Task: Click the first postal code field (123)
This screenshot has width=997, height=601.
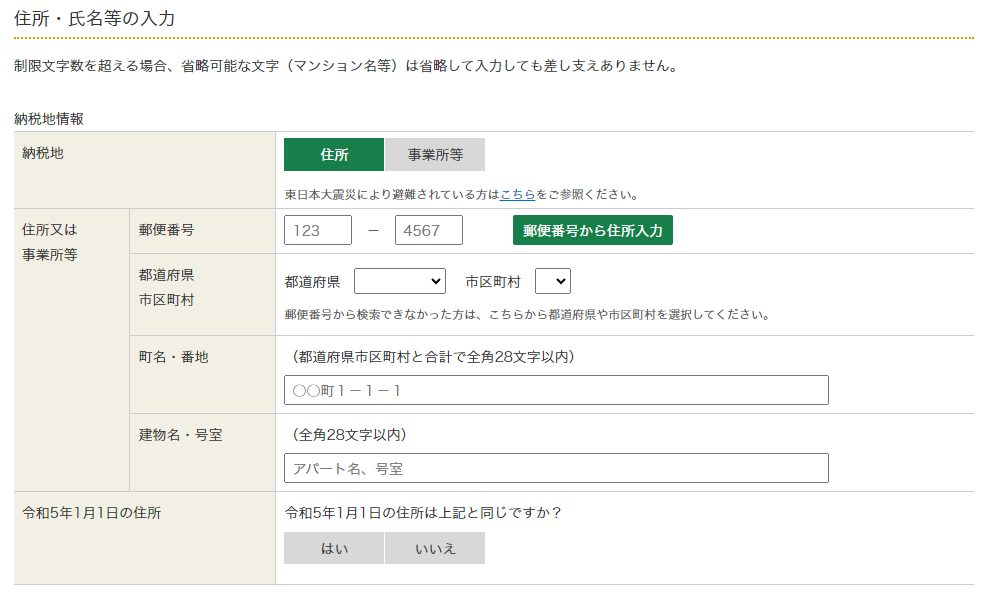Action: 318,230
